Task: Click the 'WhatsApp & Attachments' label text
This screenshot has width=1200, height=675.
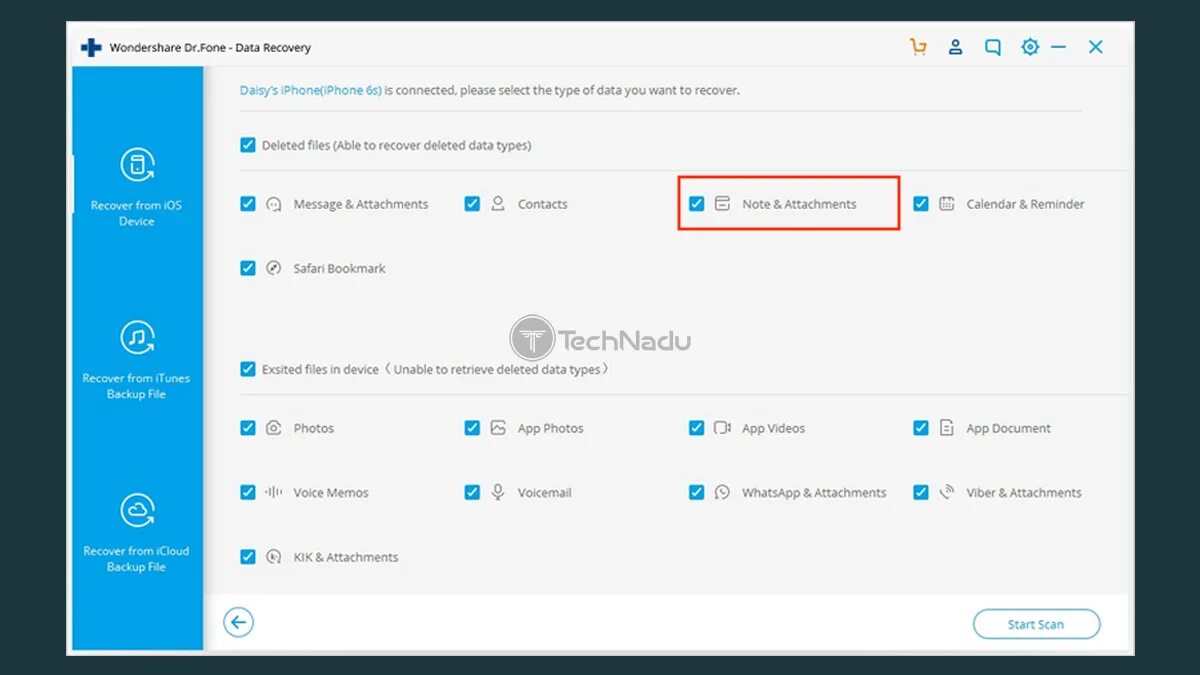Action: pos(814,492)
